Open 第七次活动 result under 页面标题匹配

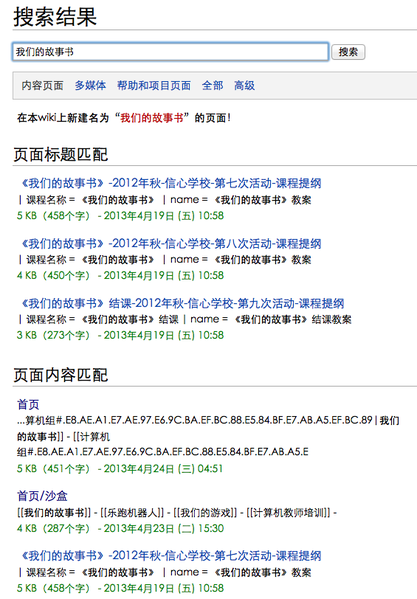tap(171, 183)
